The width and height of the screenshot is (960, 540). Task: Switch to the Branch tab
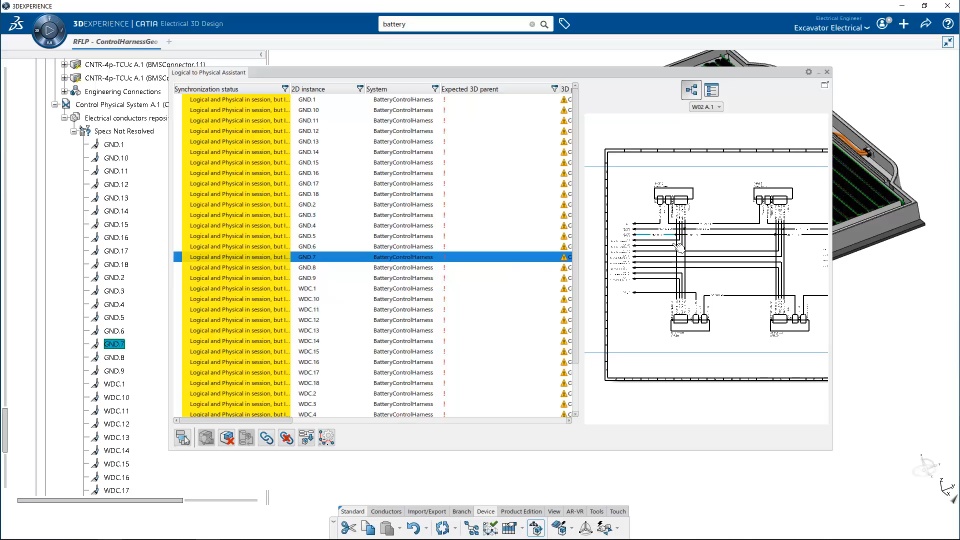coord(462,511)
